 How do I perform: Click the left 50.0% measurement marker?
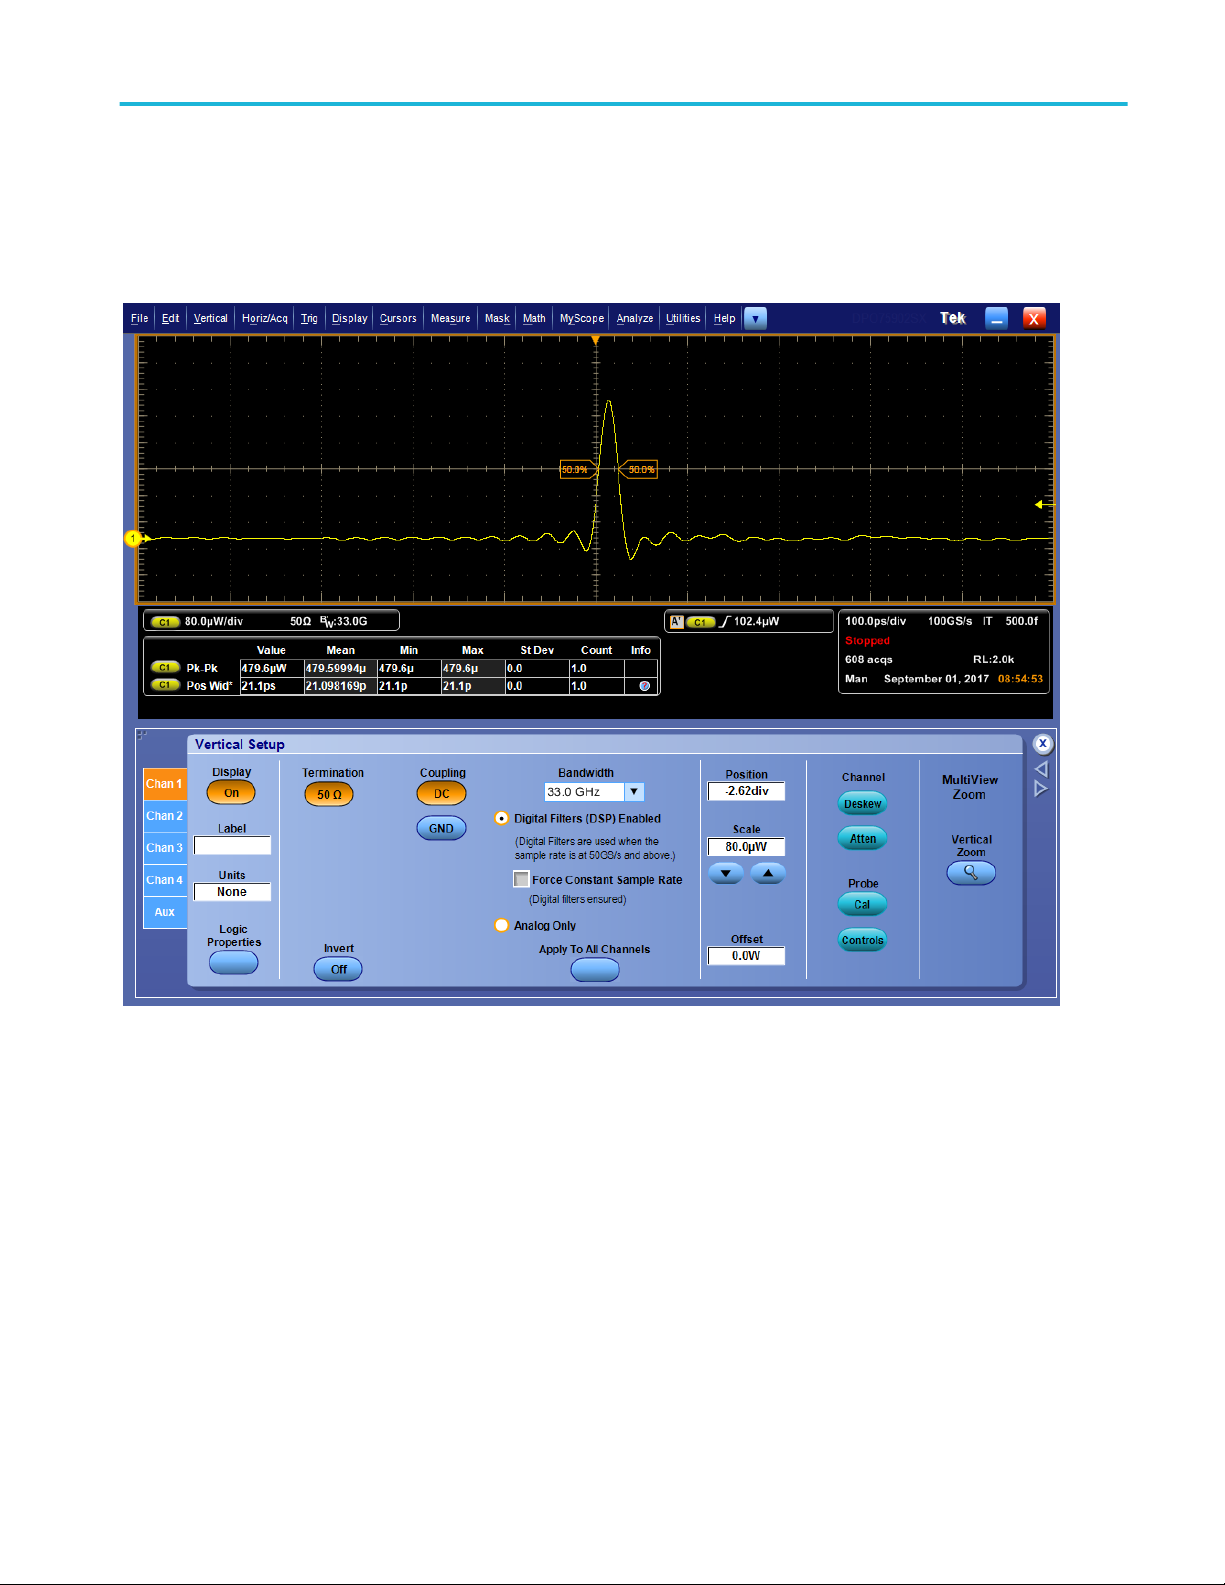pos(578,469)
